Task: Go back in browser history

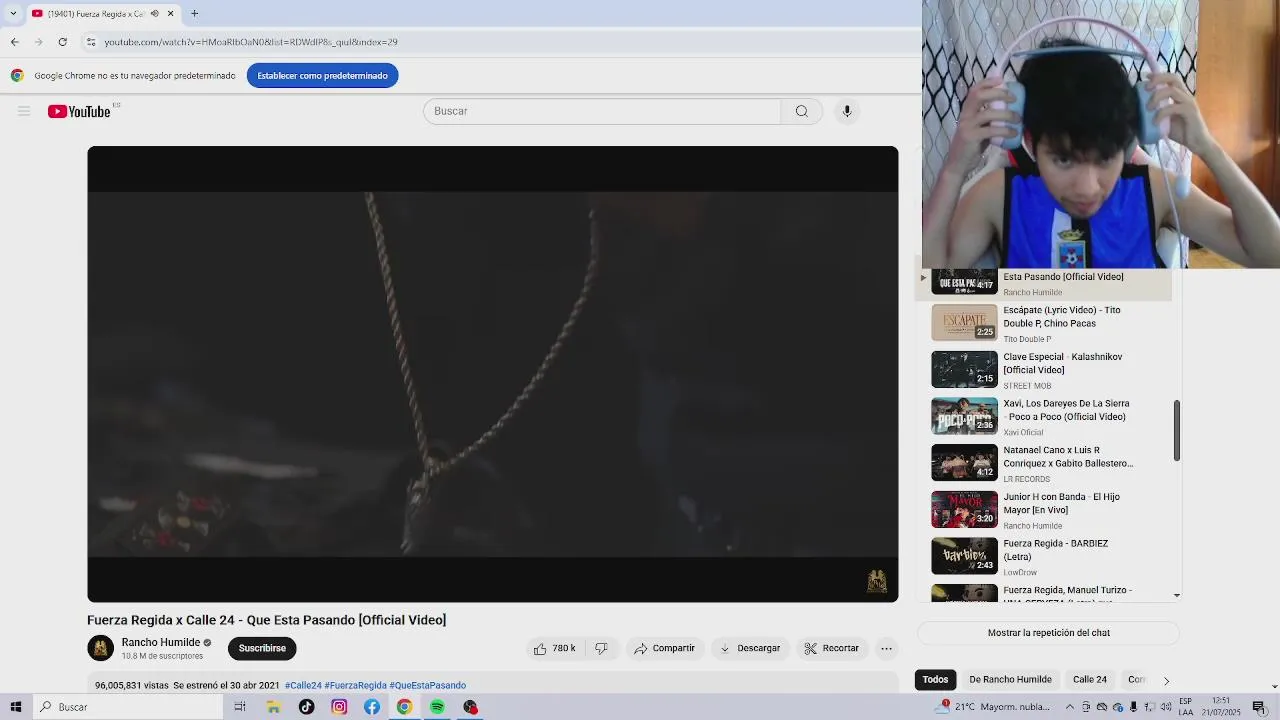Action: [15, 42]
